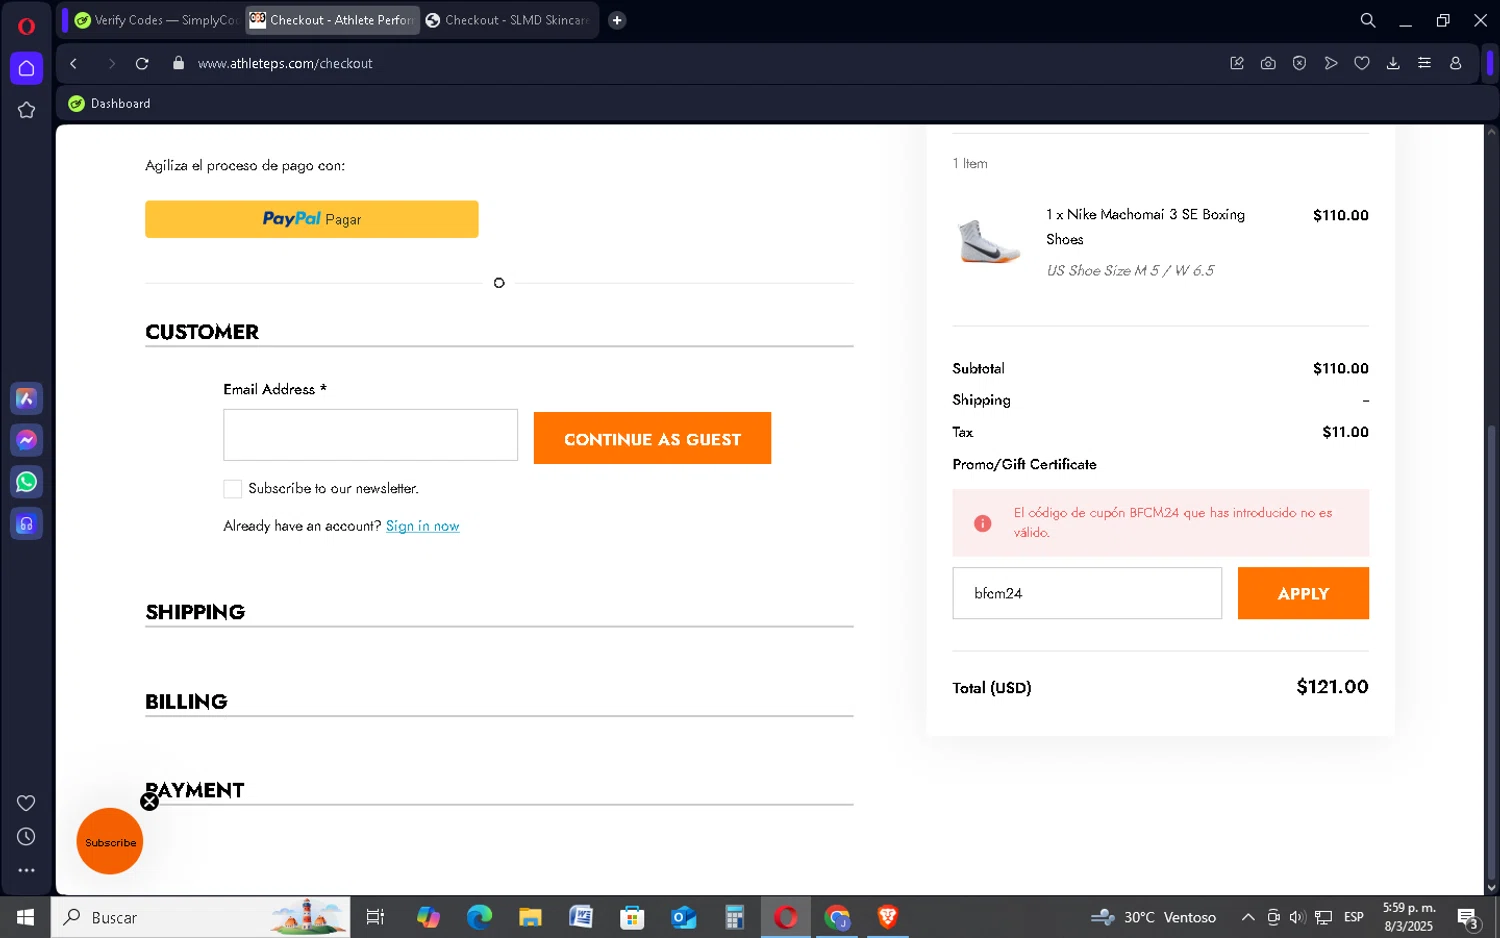The image size is (1500, 938).
Task: Click CONTINUE AS GUEST button
Action: coord(652,438)
